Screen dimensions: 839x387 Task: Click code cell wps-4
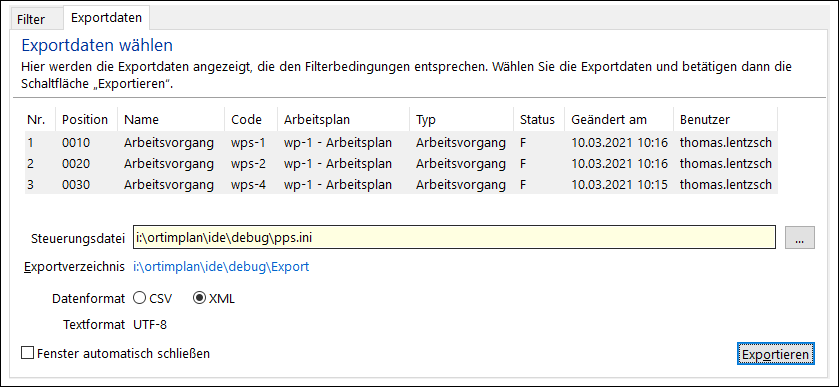(x=249, y=185)
